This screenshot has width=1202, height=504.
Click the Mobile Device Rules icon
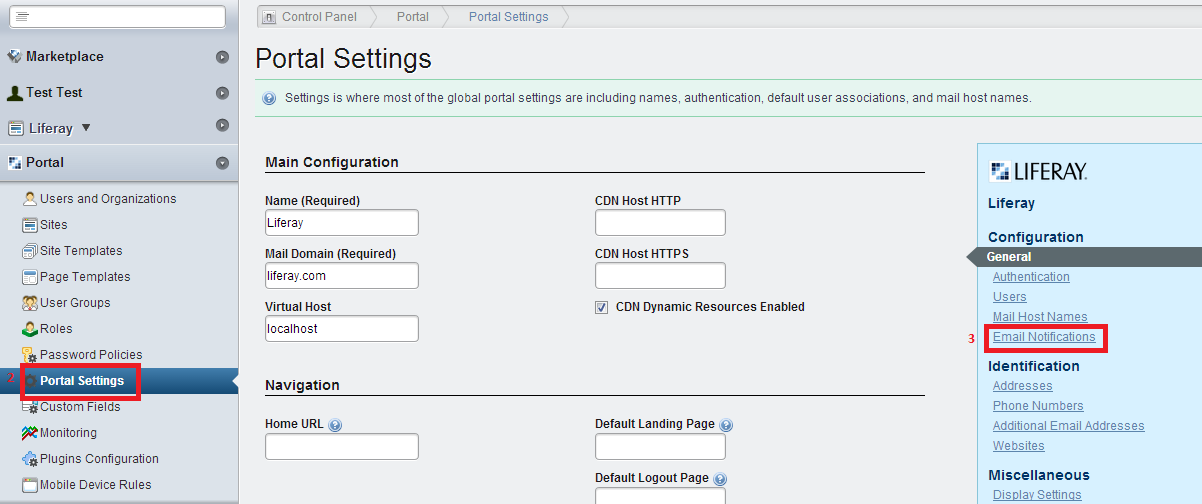(x=30, y=485)
